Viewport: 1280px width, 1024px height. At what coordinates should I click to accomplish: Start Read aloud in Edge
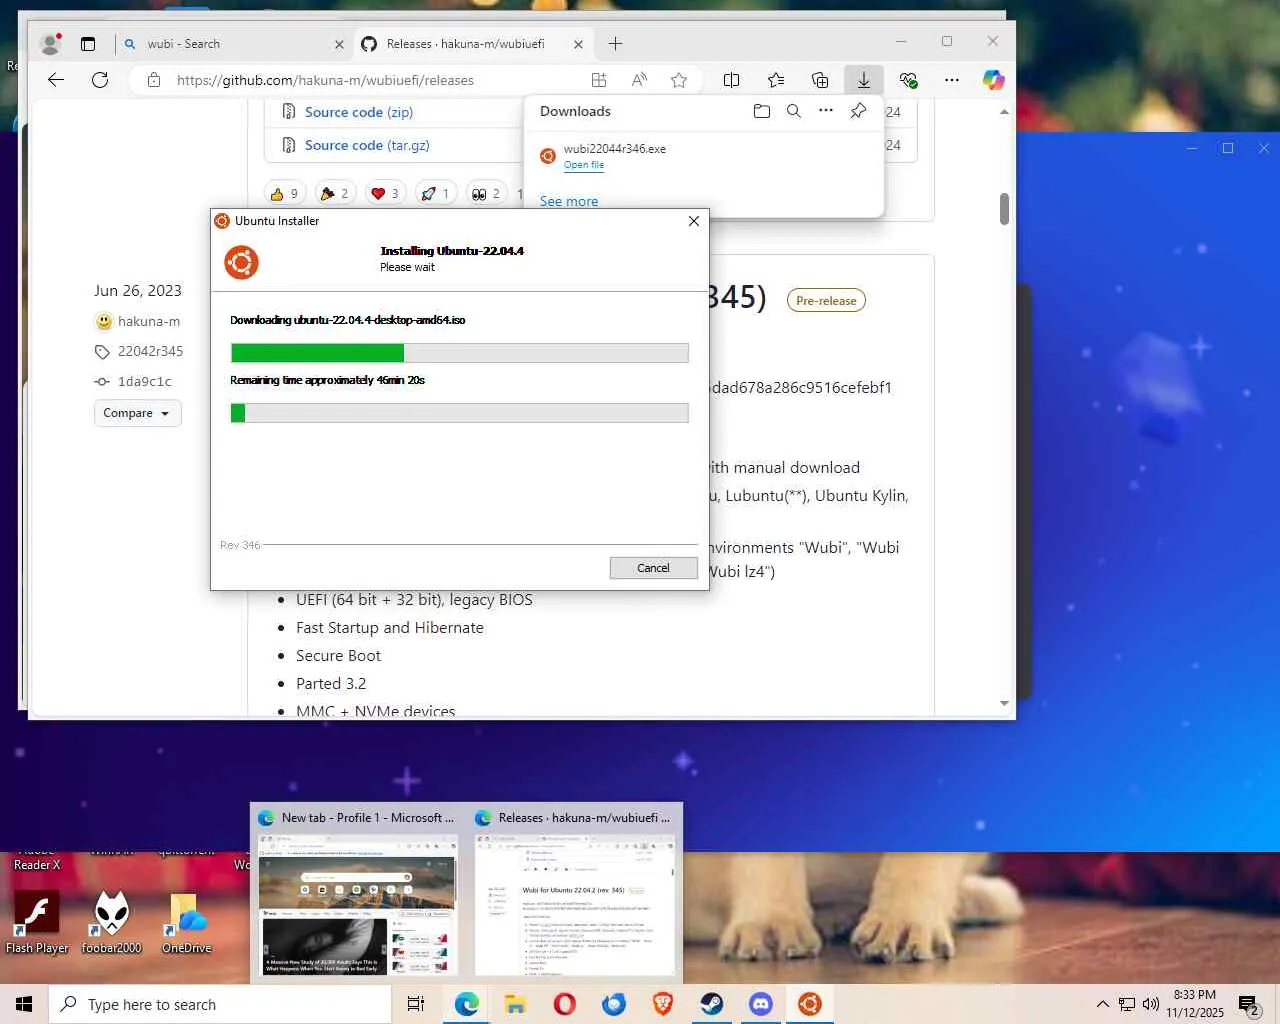(x=639, y=80)
